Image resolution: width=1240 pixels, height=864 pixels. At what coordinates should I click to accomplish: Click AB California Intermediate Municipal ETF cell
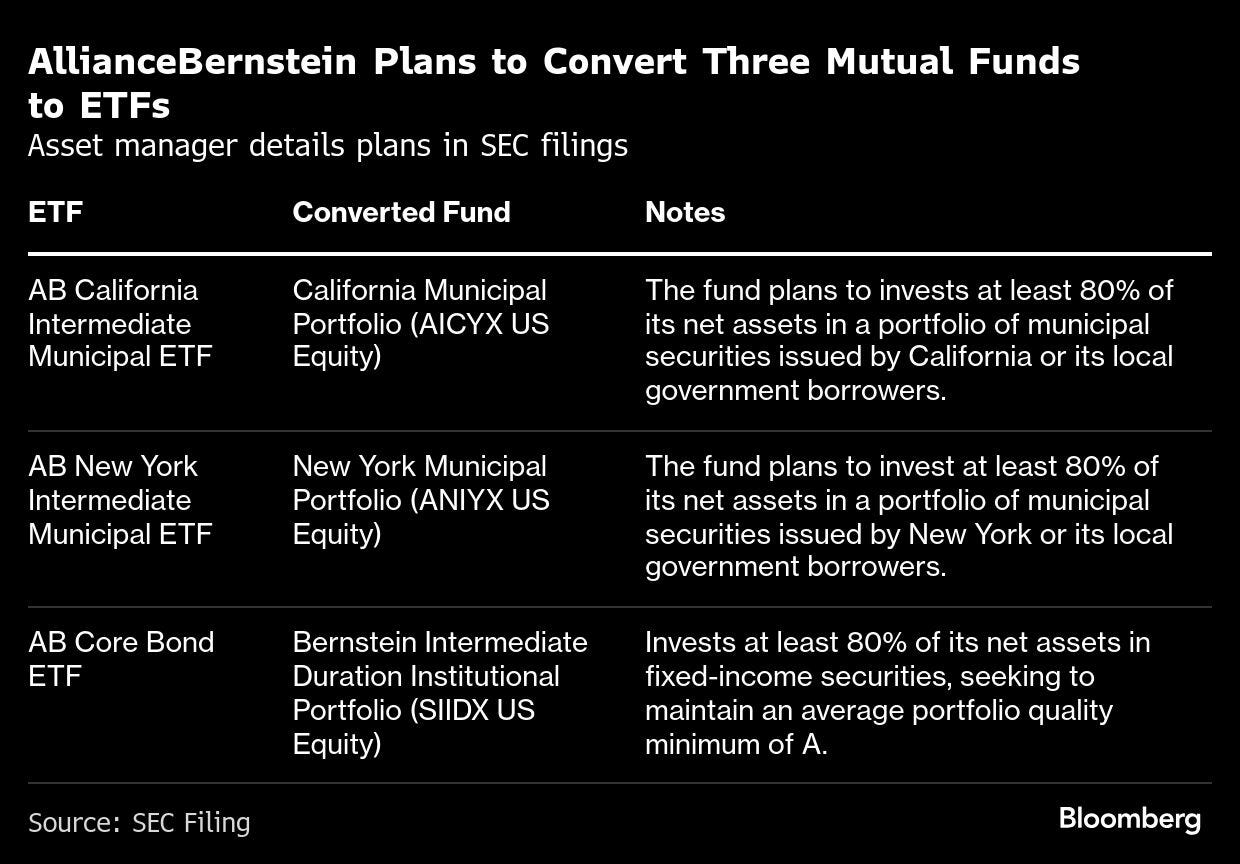click(120, 324)
